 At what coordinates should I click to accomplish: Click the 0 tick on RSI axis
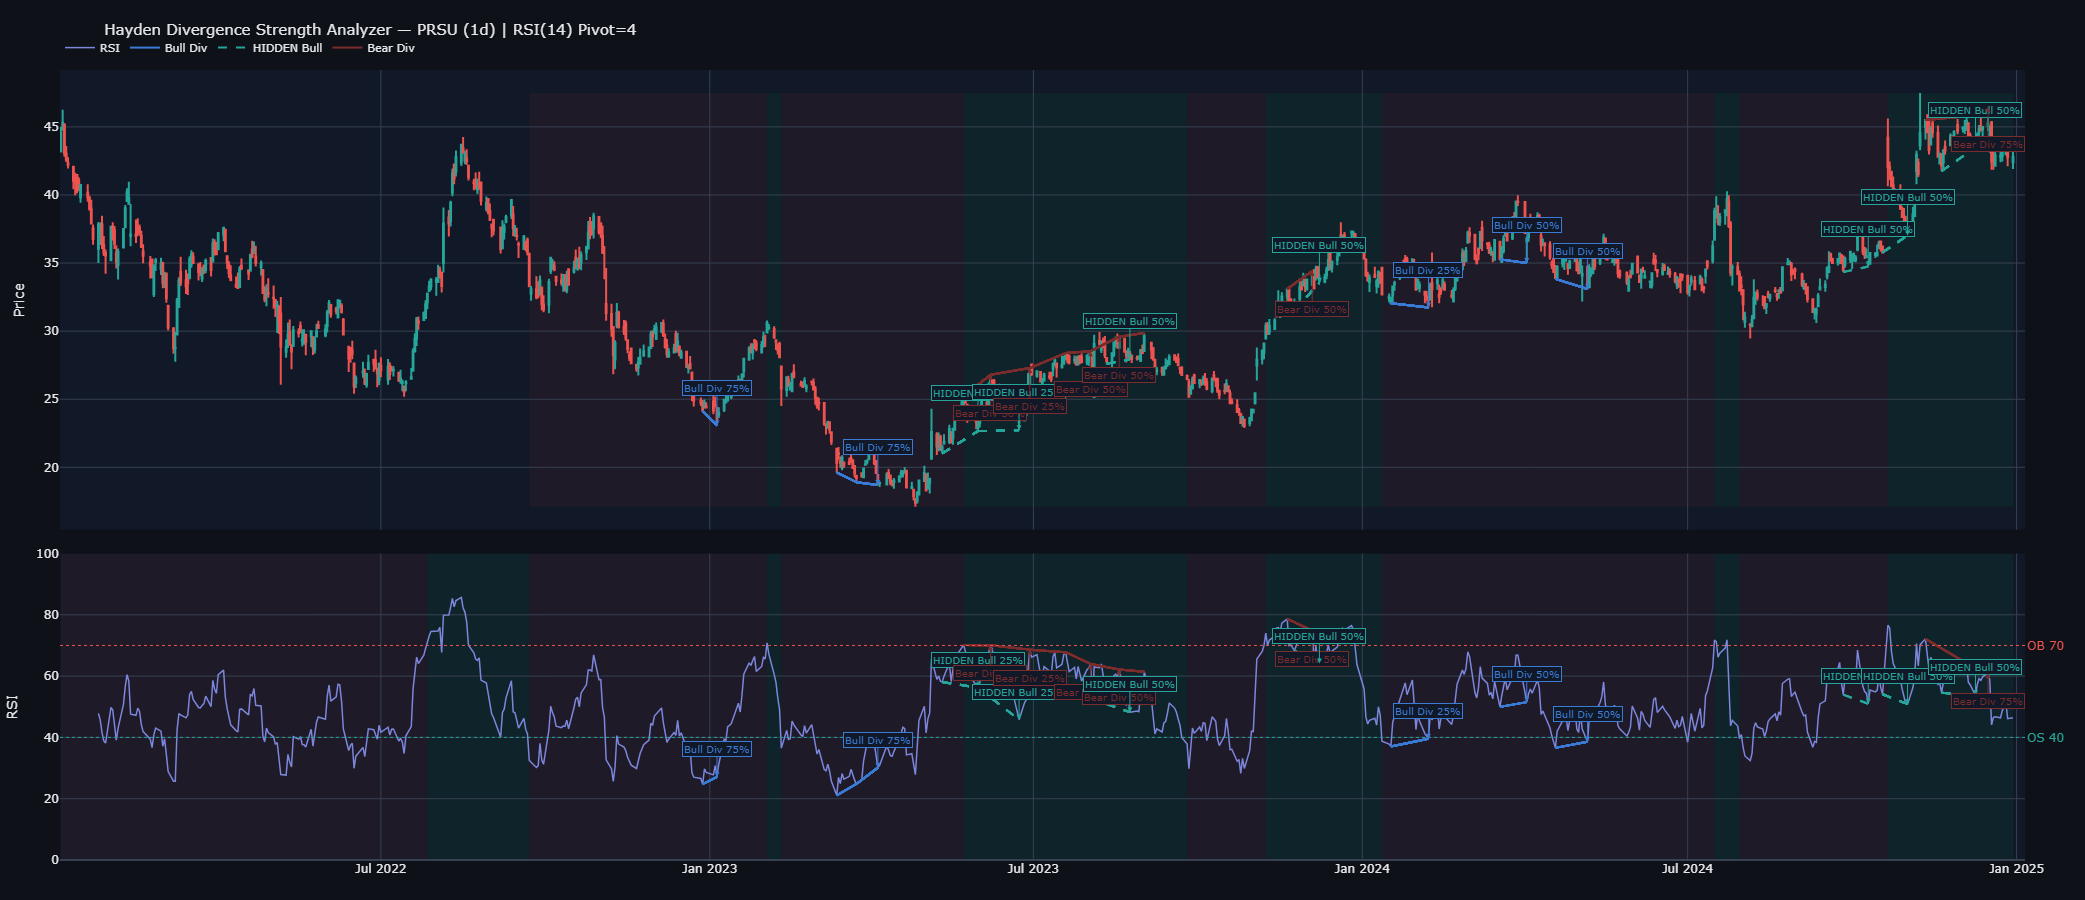coord(55,860)
